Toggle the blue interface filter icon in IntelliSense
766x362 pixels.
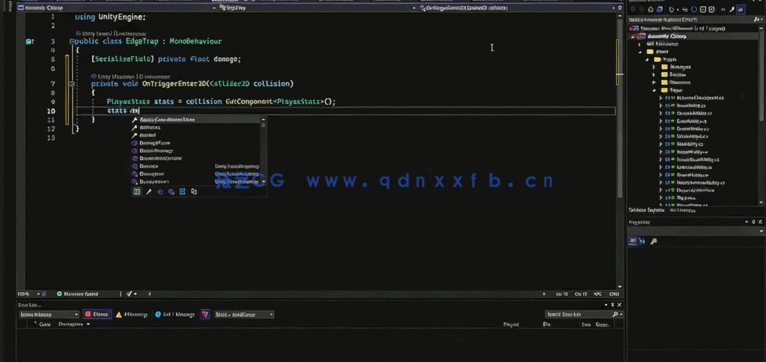182,192
